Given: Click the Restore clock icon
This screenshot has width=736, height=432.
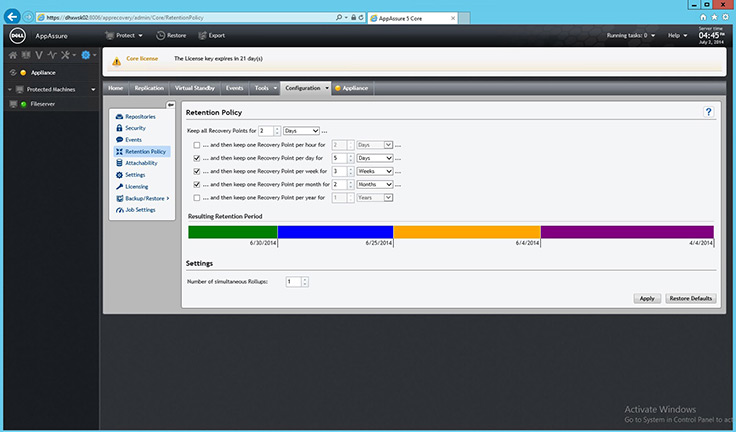Looking at the screenshot, I should 161,35.
